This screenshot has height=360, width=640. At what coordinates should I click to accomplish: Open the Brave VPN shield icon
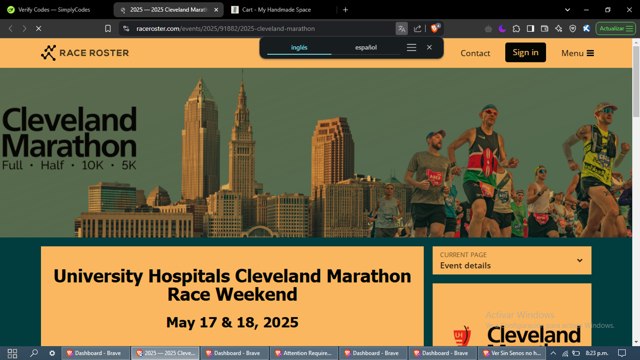point(573,29)
